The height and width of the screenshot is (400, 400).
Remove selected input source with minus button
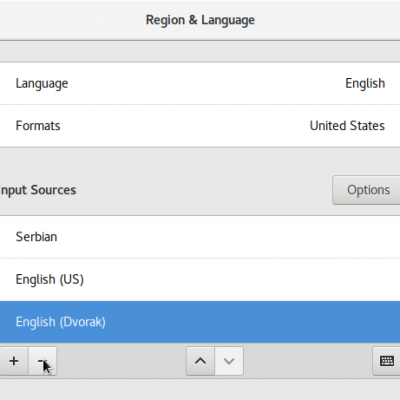click(x=43, y=361)
